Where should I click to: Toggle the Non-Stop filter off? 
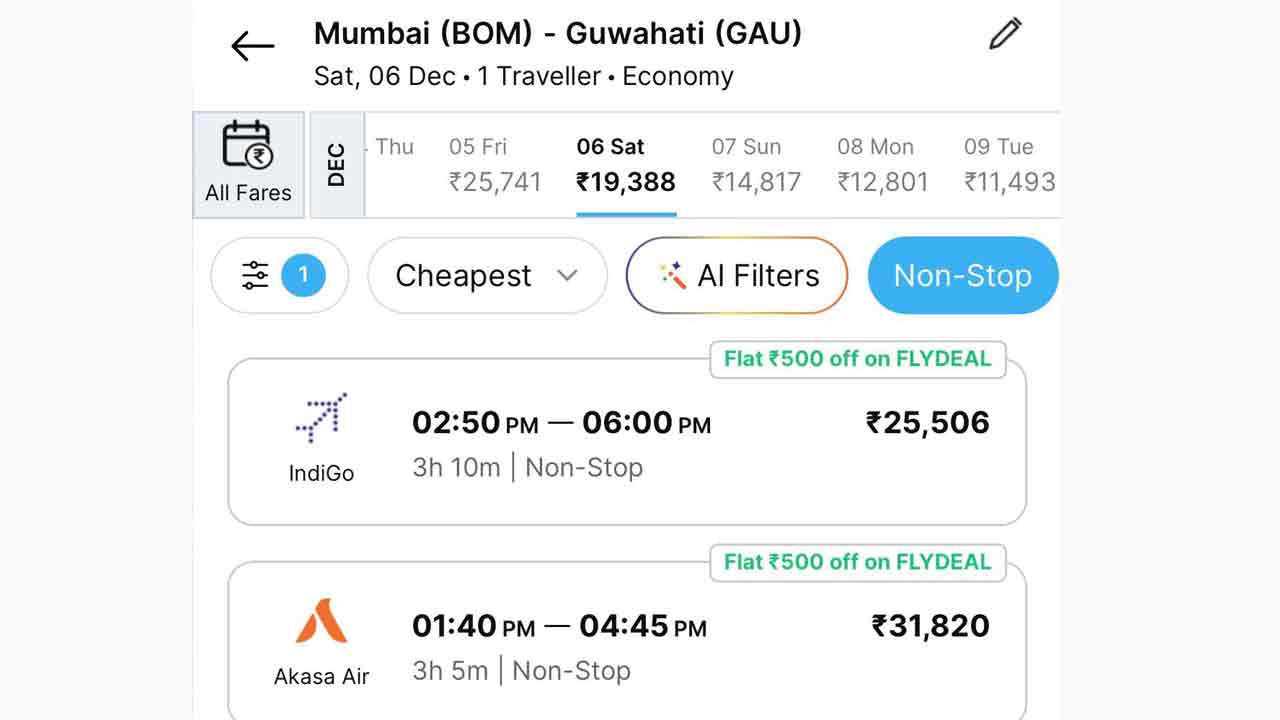click(962, 275)
